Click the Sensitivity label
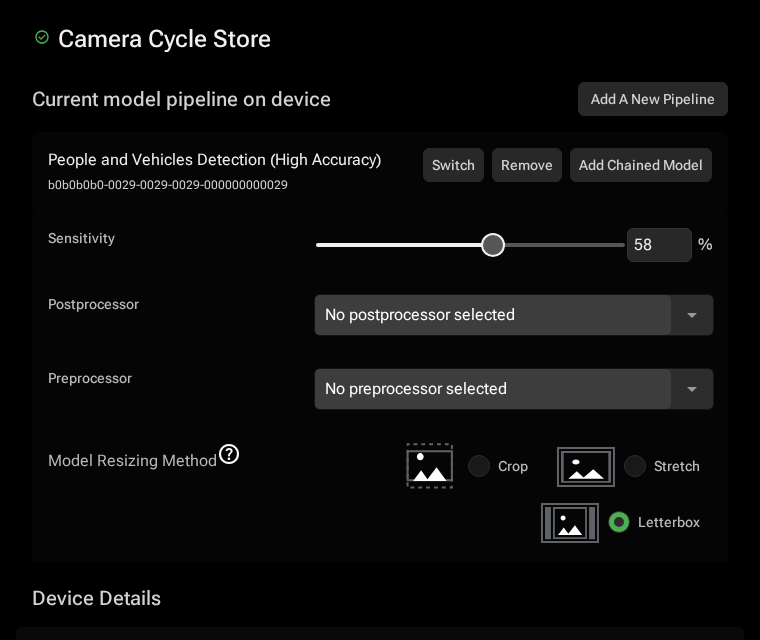Screen dimensions: 760x640 tap(81, 238)
